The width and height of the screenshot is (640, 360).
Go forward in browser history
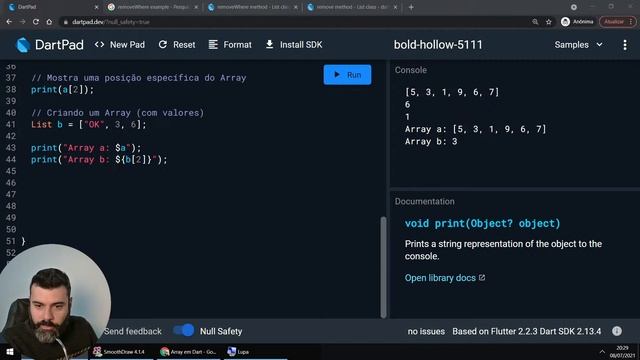22,22
